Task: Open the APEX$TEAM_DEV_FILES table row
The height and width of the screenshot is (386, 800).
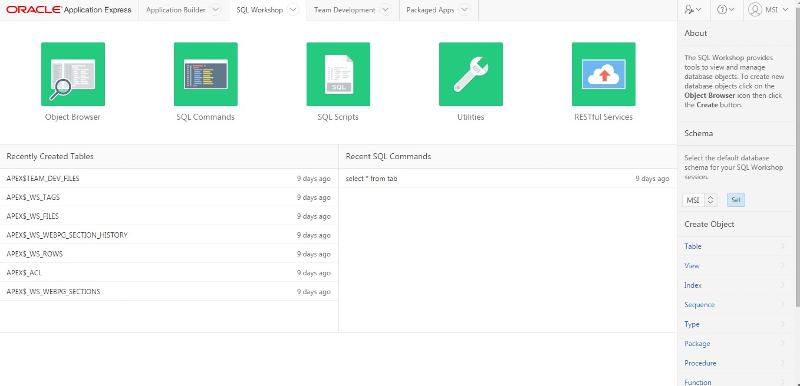Action: click(x=168, y=178)
